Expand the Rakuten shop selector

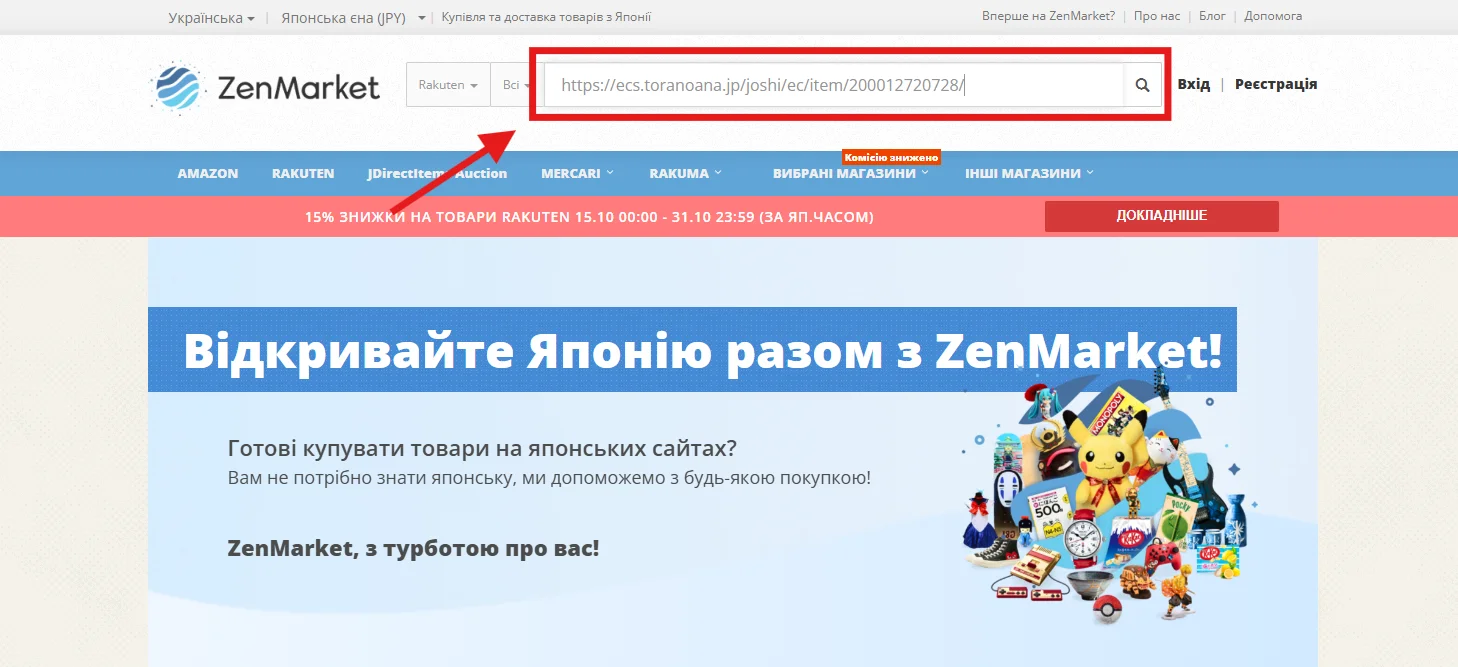point(448,85)
